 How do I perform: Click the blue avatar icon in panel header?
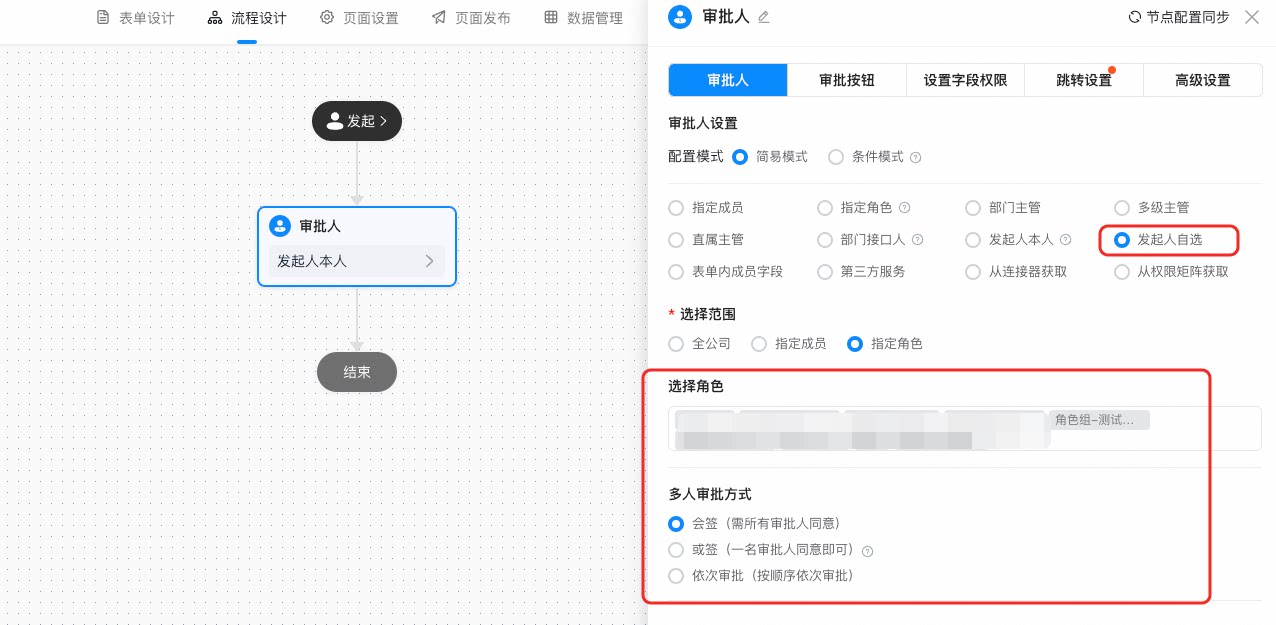[680, 16]
